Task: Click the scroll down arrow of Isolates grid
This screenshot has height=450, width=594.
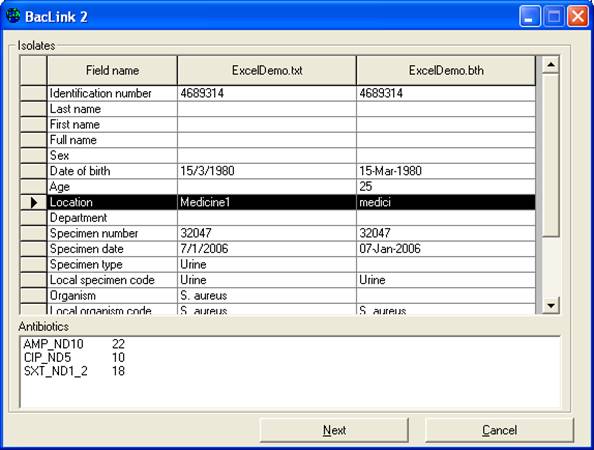Action: pos(551,305)
